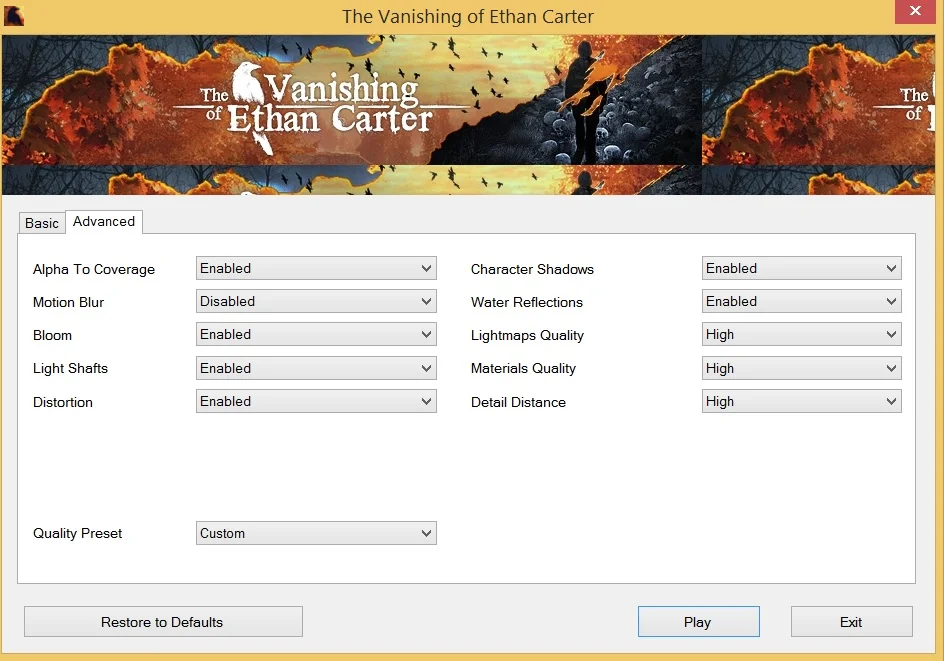Click the 'Quality Preset' label
This screenshot has height=661, width=944.
pyautogui.click(x=78, y=533)
